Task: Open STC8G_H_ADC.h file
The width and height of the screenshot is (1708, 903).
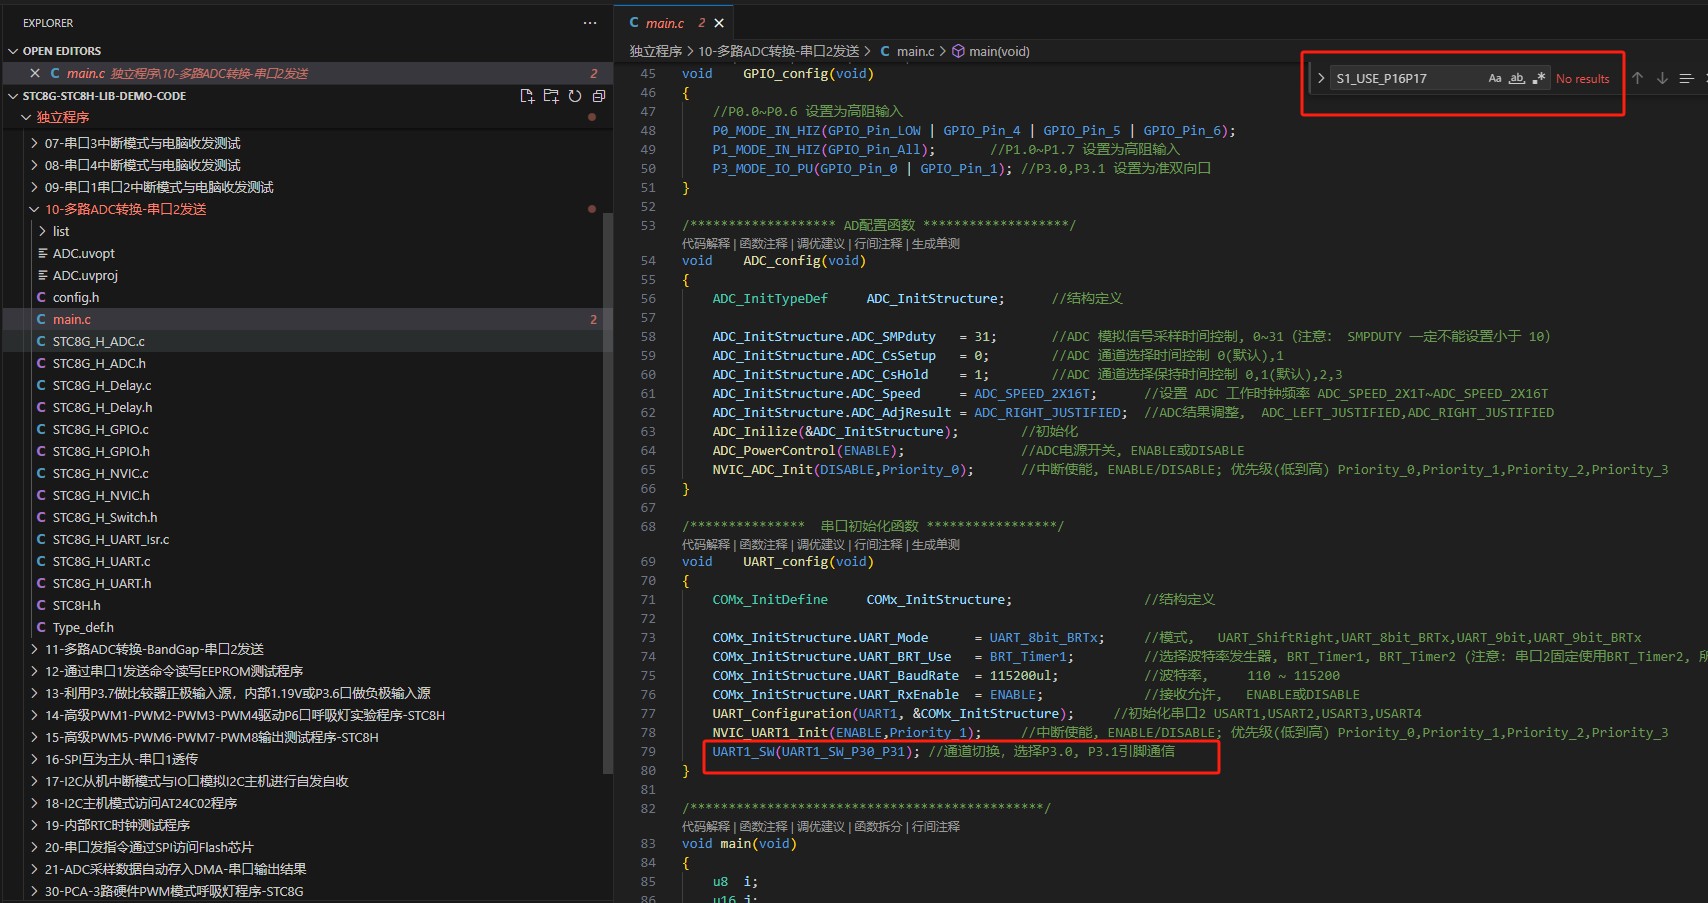Action: (x=99, y=363)
